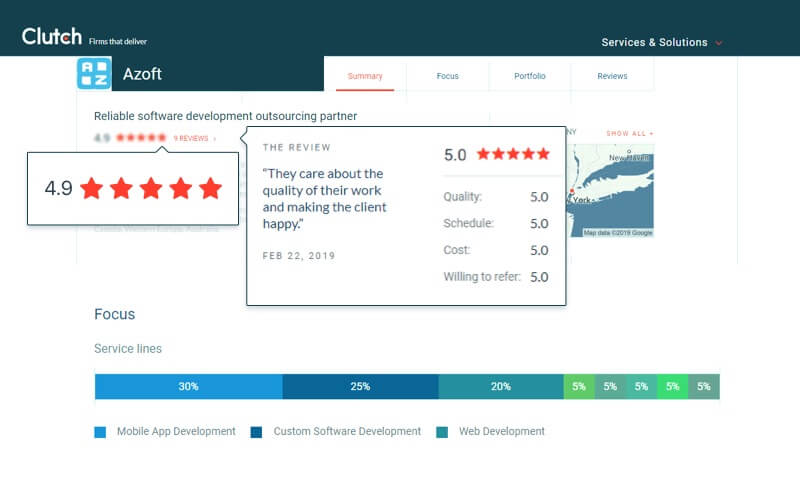Click THE REVIEW heading
The width and height of the screenshot is (800, 480).
point(297,148)
